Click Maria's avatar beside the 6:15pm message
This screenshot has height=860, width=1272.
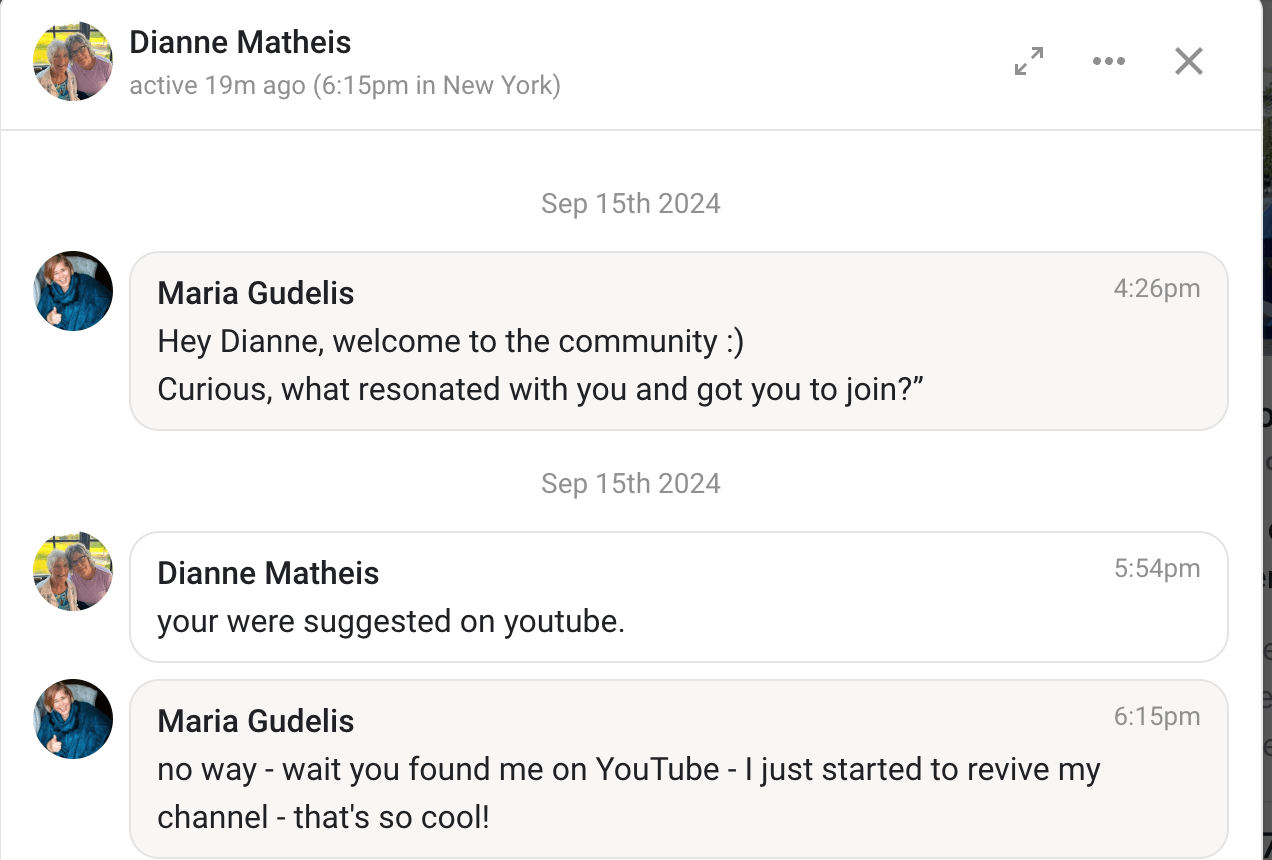coord(73,719)
